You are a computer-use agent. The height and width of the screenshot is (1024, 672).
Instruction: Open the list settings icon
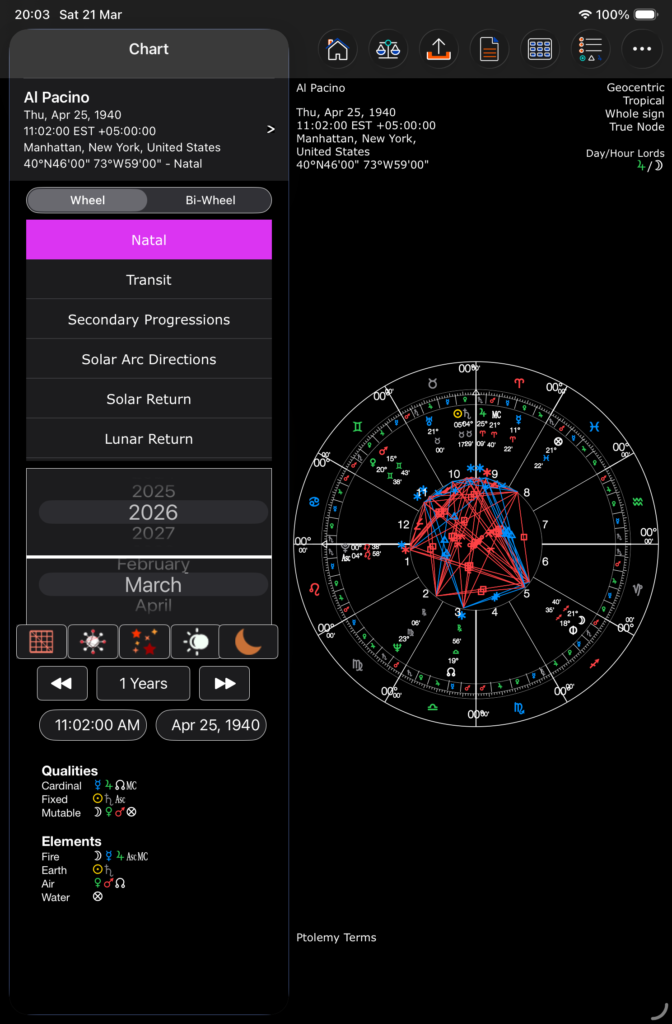pos(590,49)
